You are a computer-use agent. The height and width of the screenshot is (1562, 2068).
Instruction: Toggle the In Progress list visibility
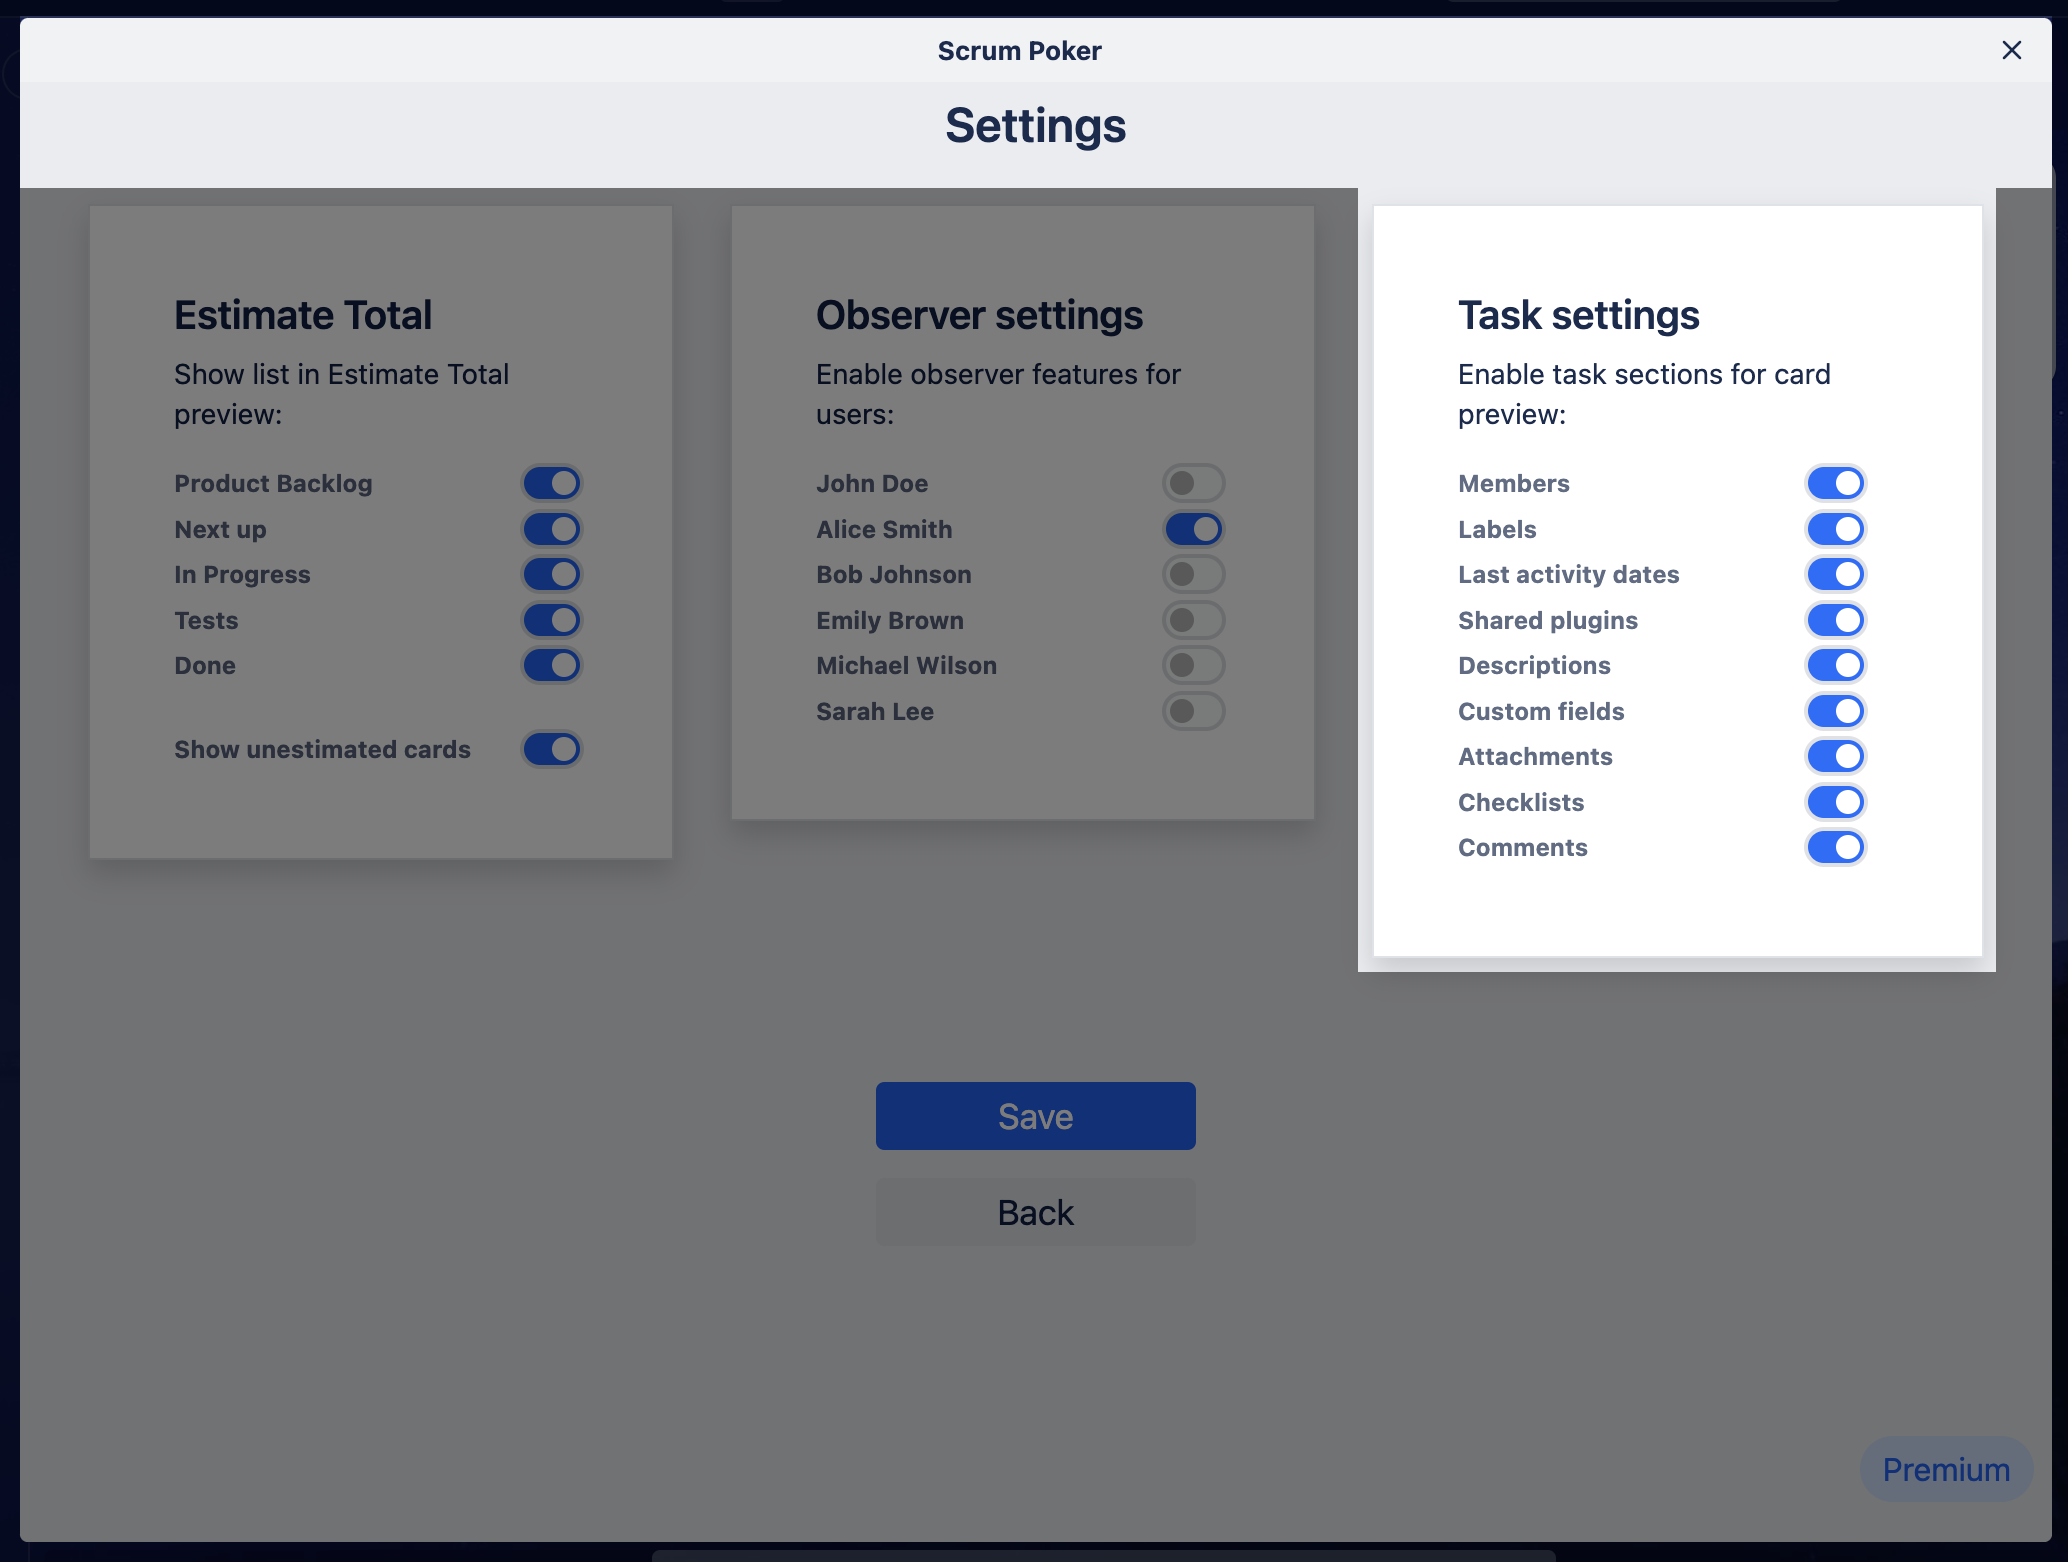point(551,574)
